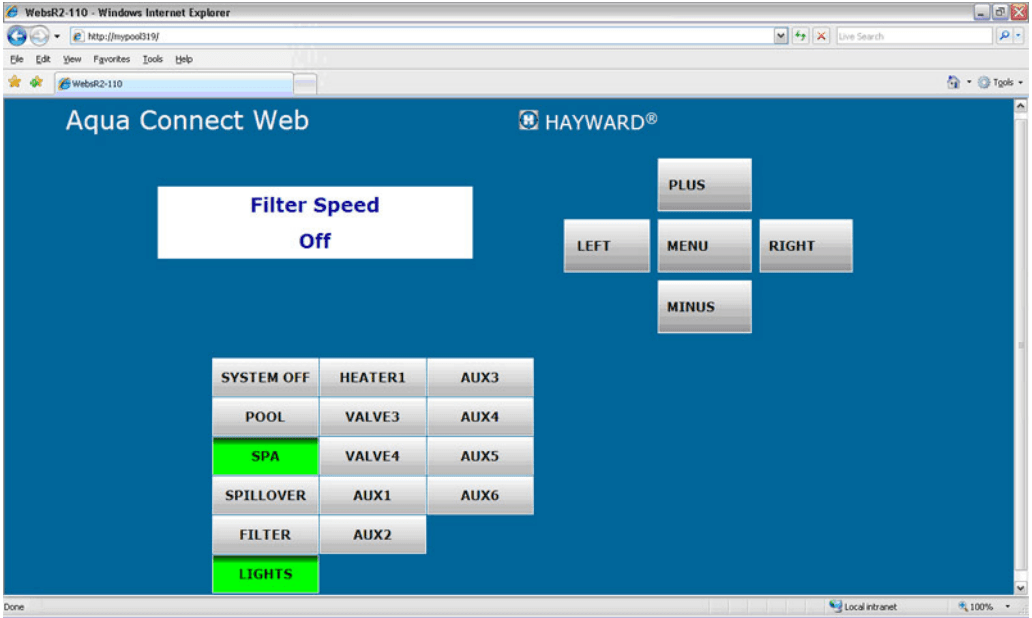1032x618 pixels.
Task: Open the File menu
Action: 16,59
